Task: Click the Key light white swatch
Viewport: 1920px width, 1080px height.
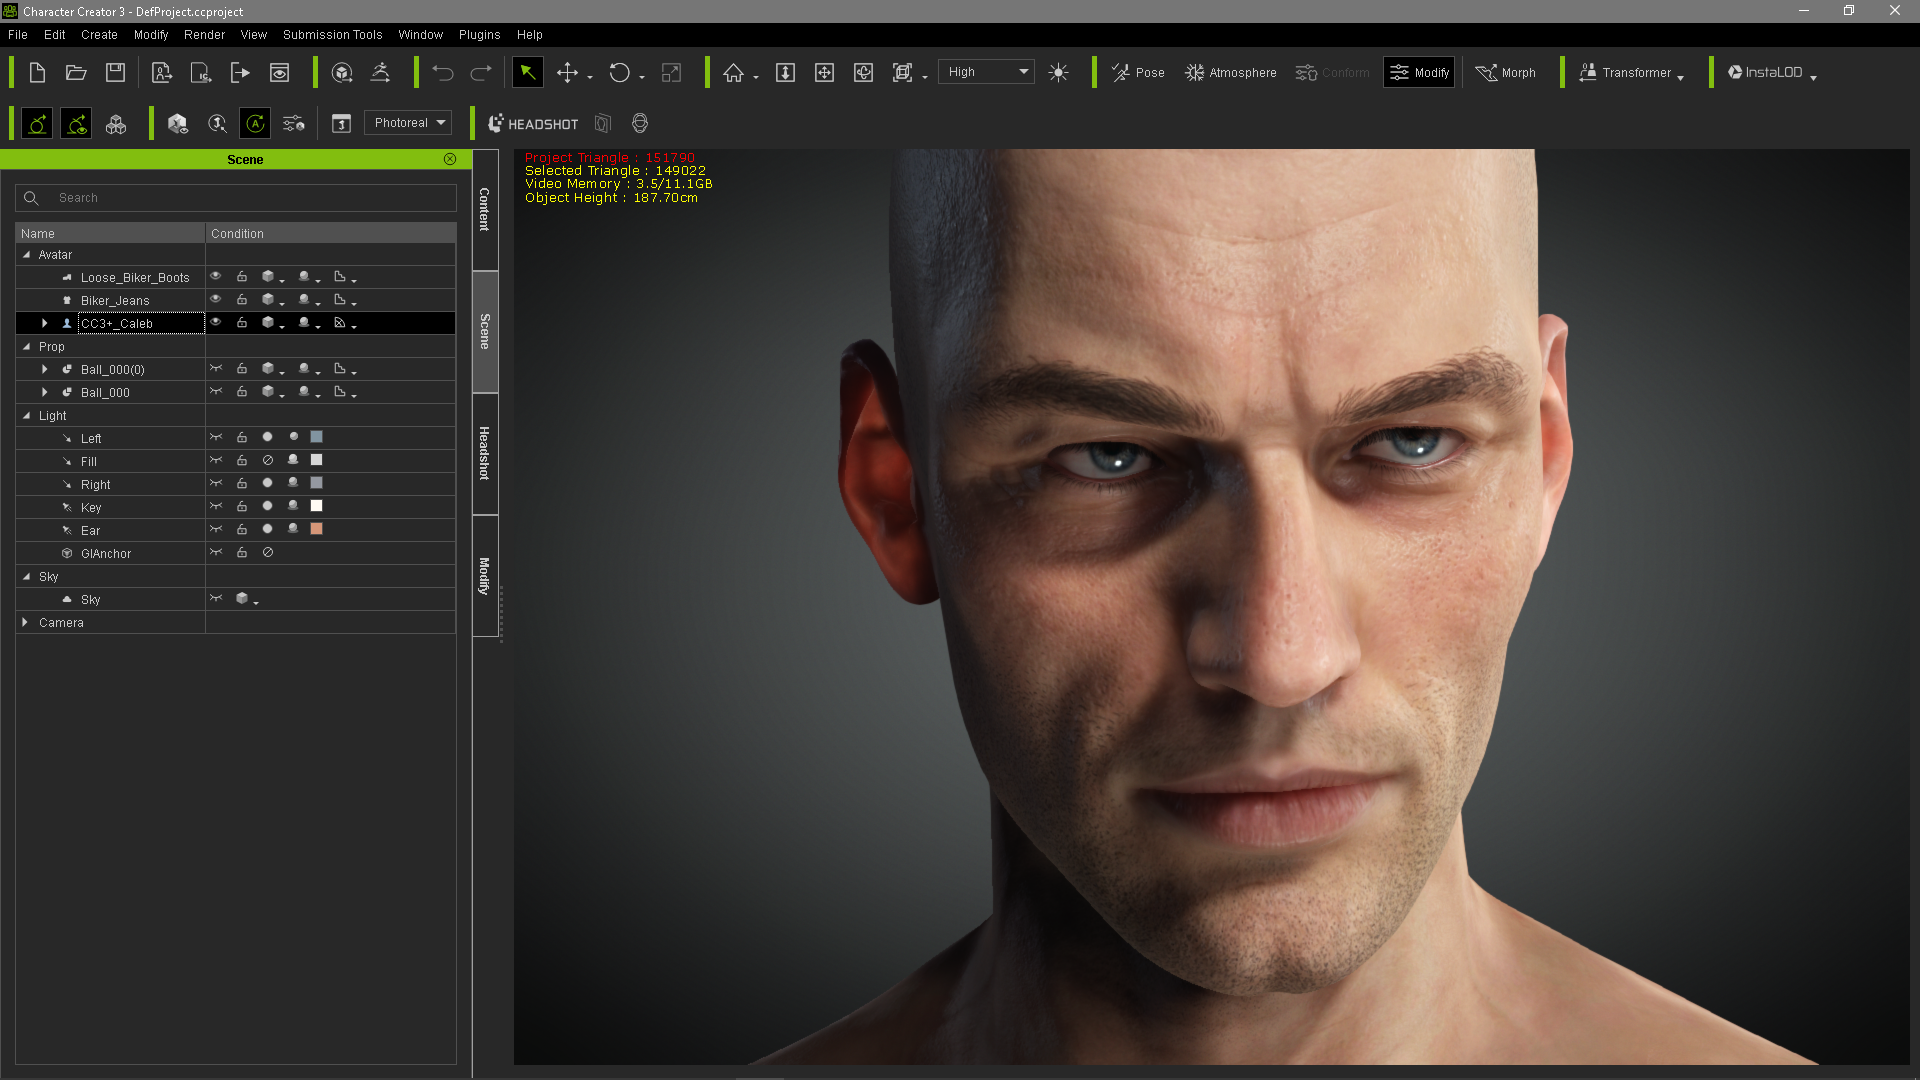Action: pos(316,506)
